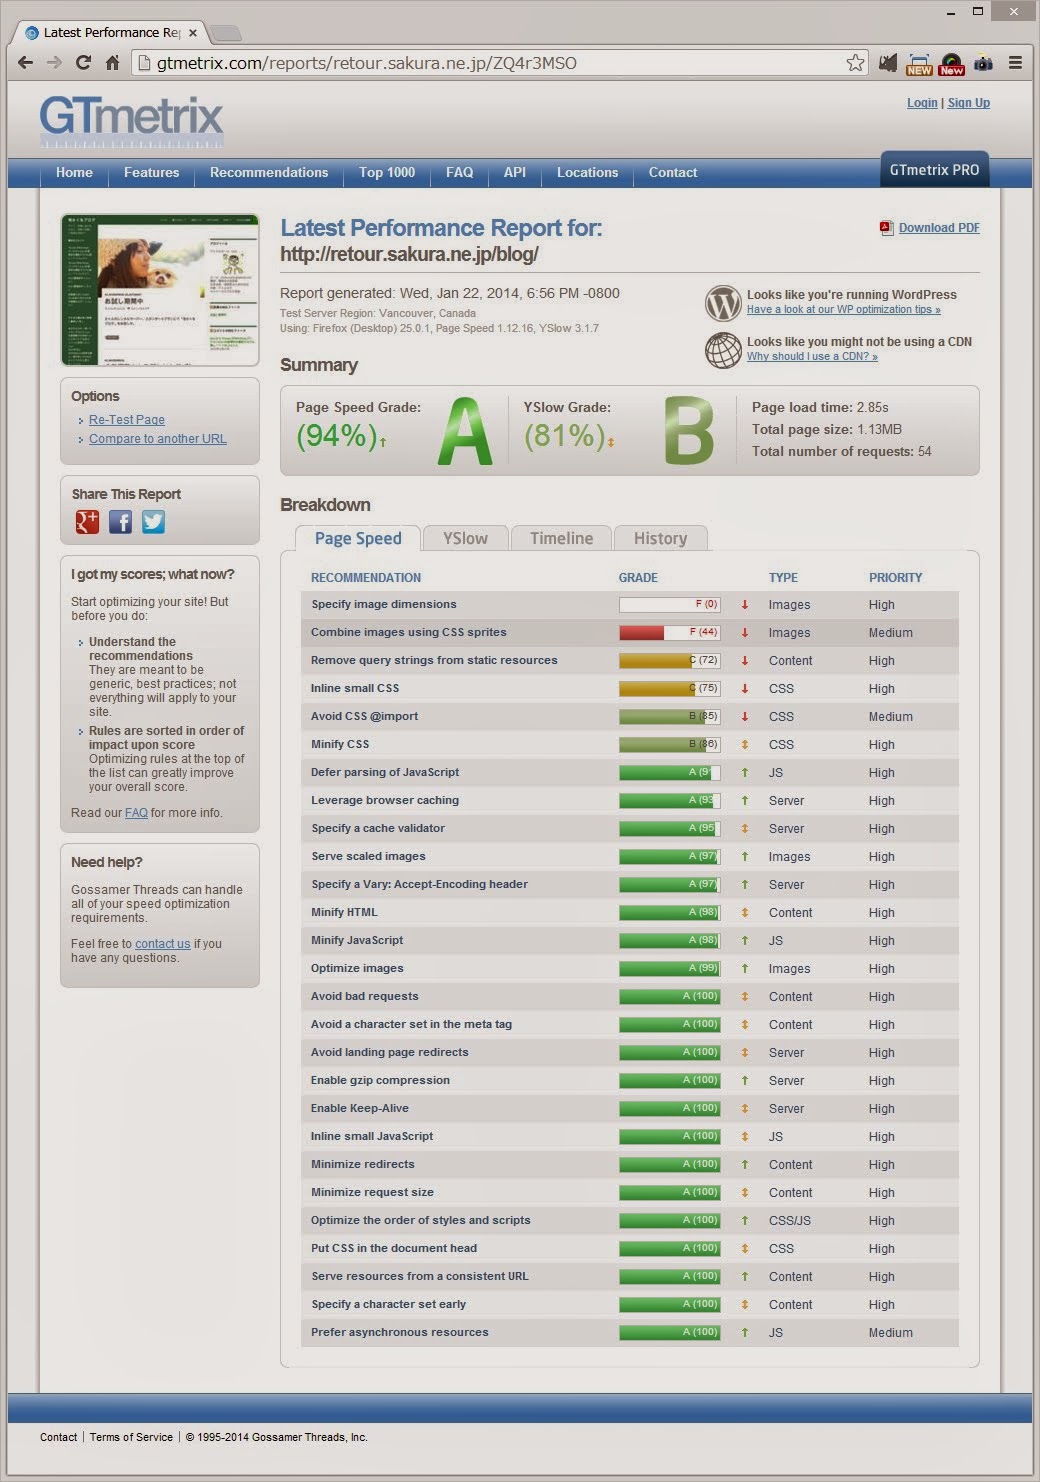Click the browser forward arrow
The width and height of the screenshot is (1040, 1482).
(55, 63)
